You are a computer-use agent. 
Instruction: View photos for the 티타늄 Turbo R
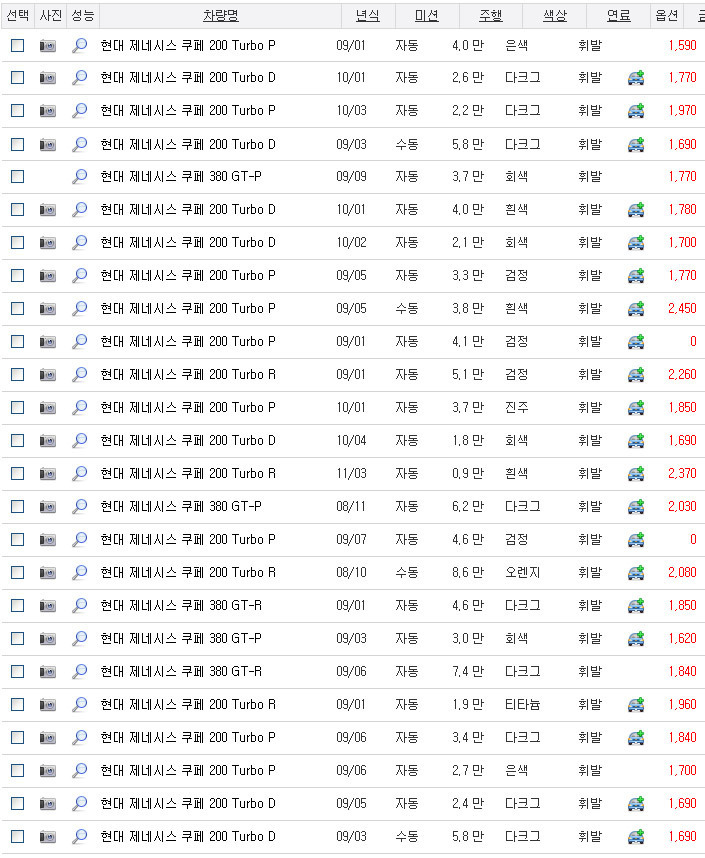(x=48, y=704)
